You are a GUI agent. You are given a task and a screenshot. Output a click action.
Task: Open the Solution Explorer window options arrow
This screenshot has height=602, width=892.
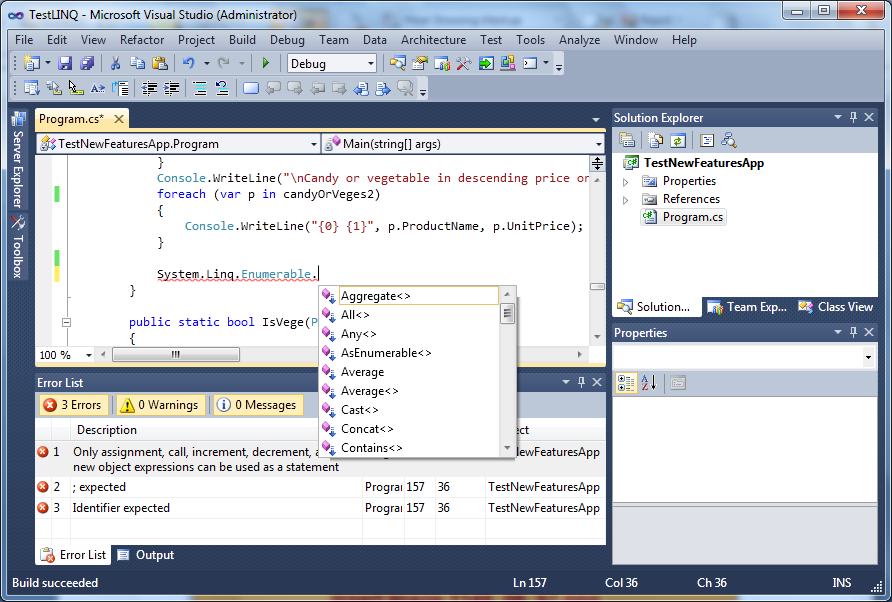click(837, 117)
